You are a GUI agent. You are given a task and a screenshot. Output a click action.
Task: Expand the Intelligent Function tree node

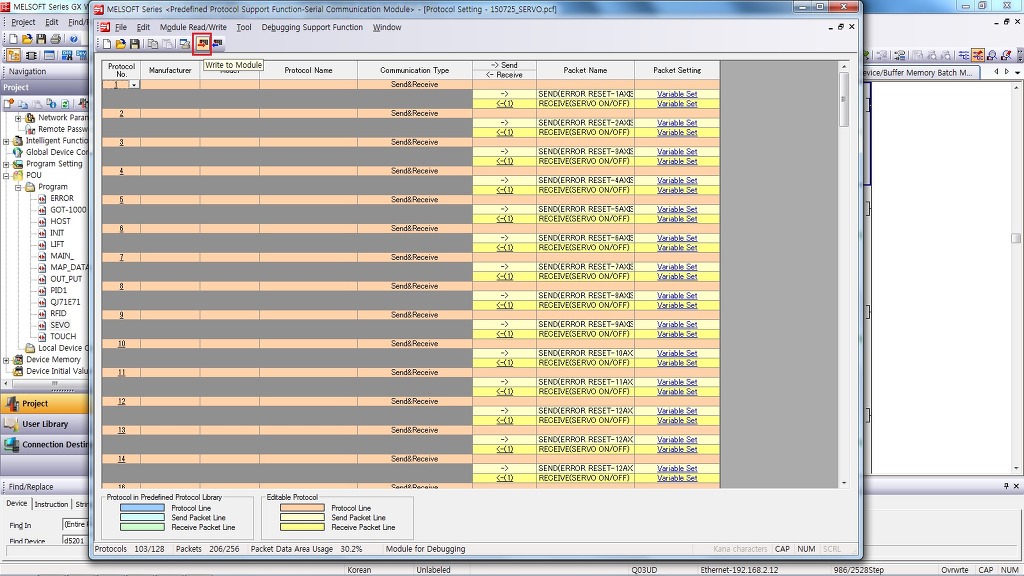[6, 141]
